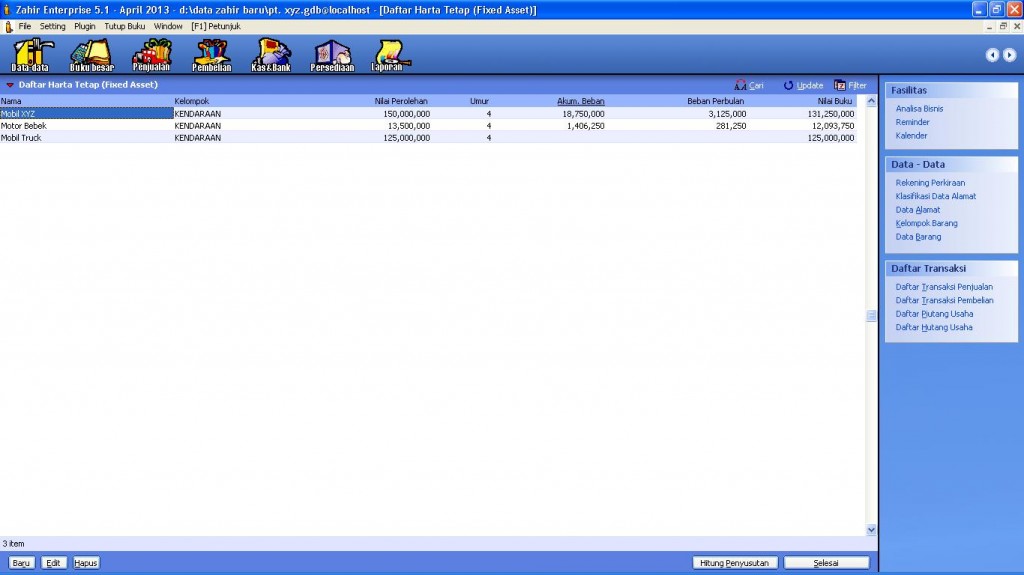The image size is (1024, 575).
Task: Click the Baru button
Action: 21,563
